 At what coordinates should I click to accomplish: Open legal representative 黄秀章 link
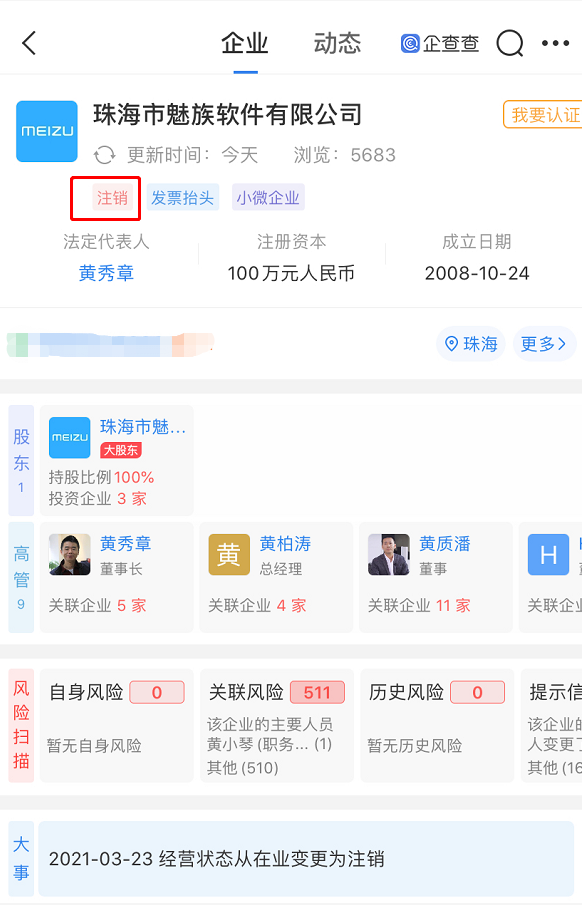[x=106, y=273]
